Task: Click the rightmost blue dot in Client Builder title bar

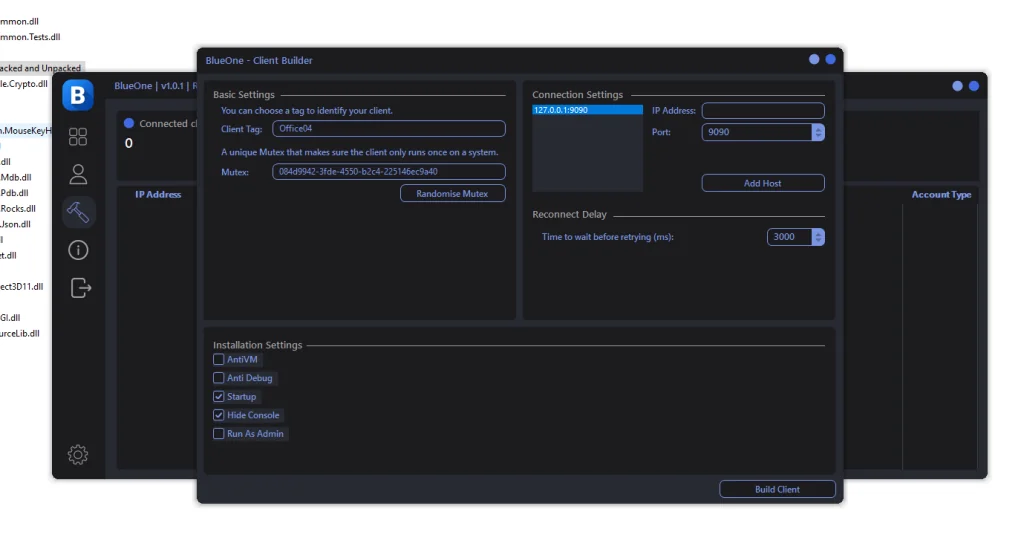Action: (830, 60)
